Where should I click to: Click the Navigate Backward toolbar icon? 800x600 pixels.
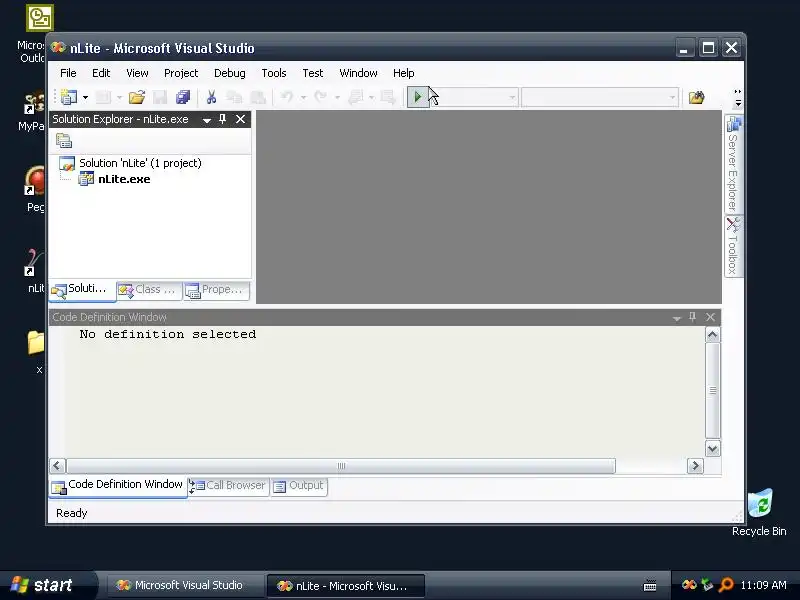click(x=356, y=97)
